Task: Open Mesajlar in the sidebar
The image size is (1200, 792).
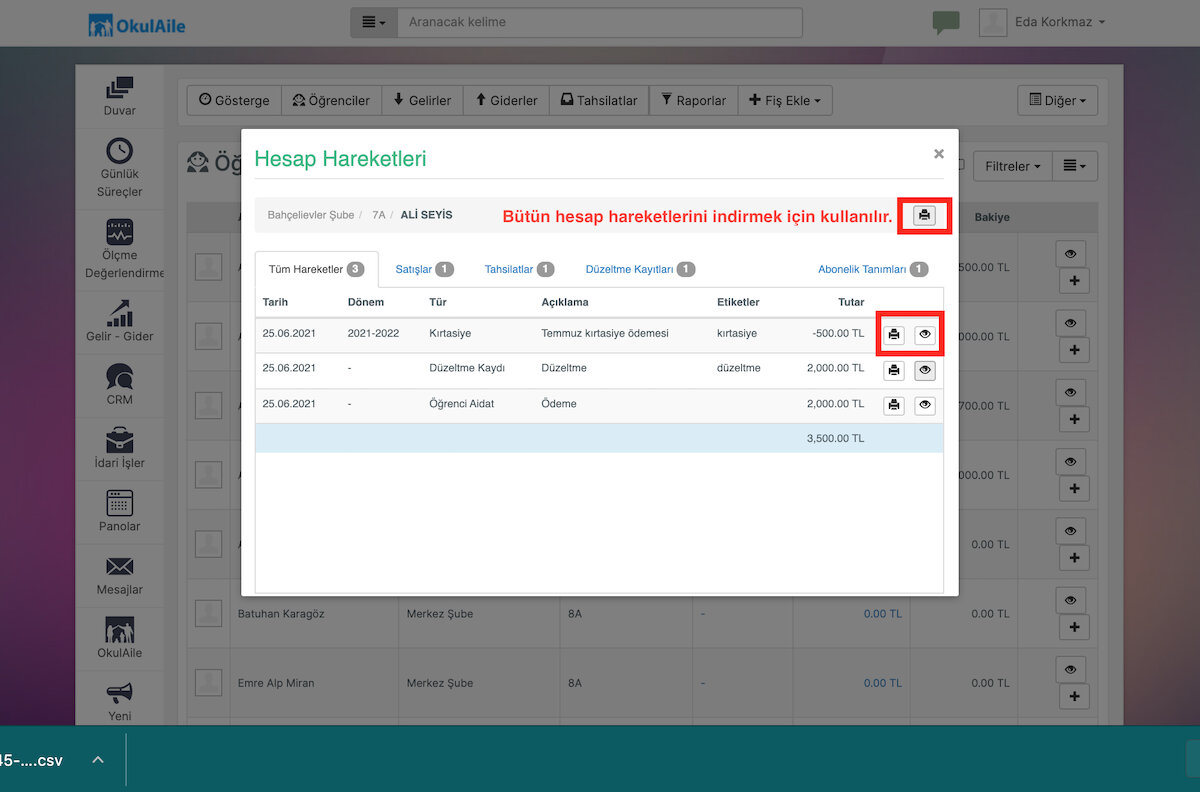Action: pos(120,574)
